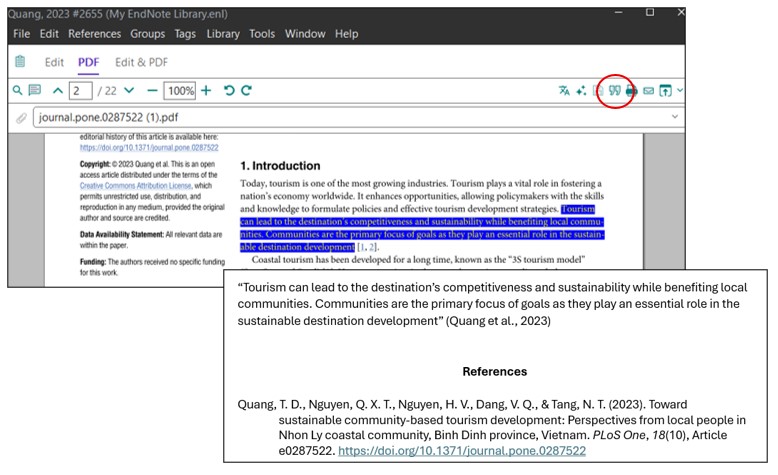Go to previous PDF page
Screen dimensions: 778x475
[x=58, y=91]
